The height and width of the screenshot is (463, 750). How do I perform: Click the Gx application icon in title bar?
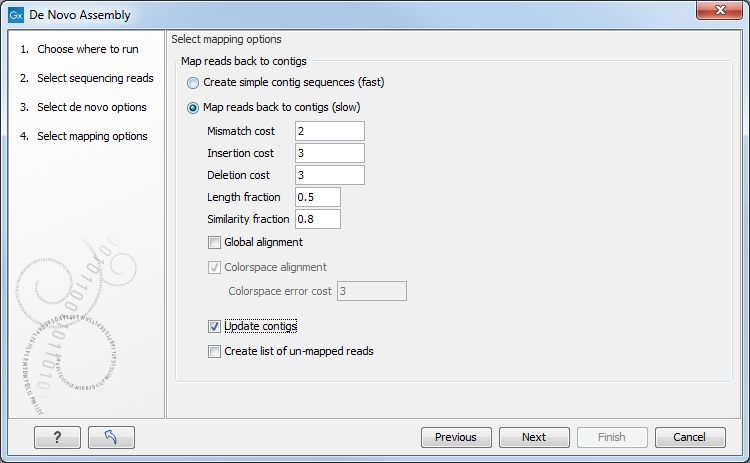point(16,16)
